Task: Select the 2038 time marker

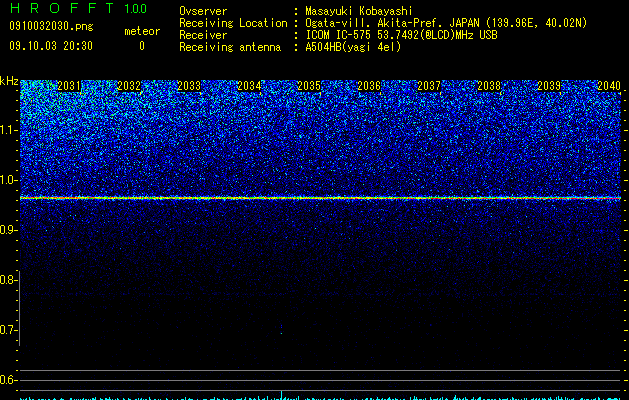Action: 489,86
